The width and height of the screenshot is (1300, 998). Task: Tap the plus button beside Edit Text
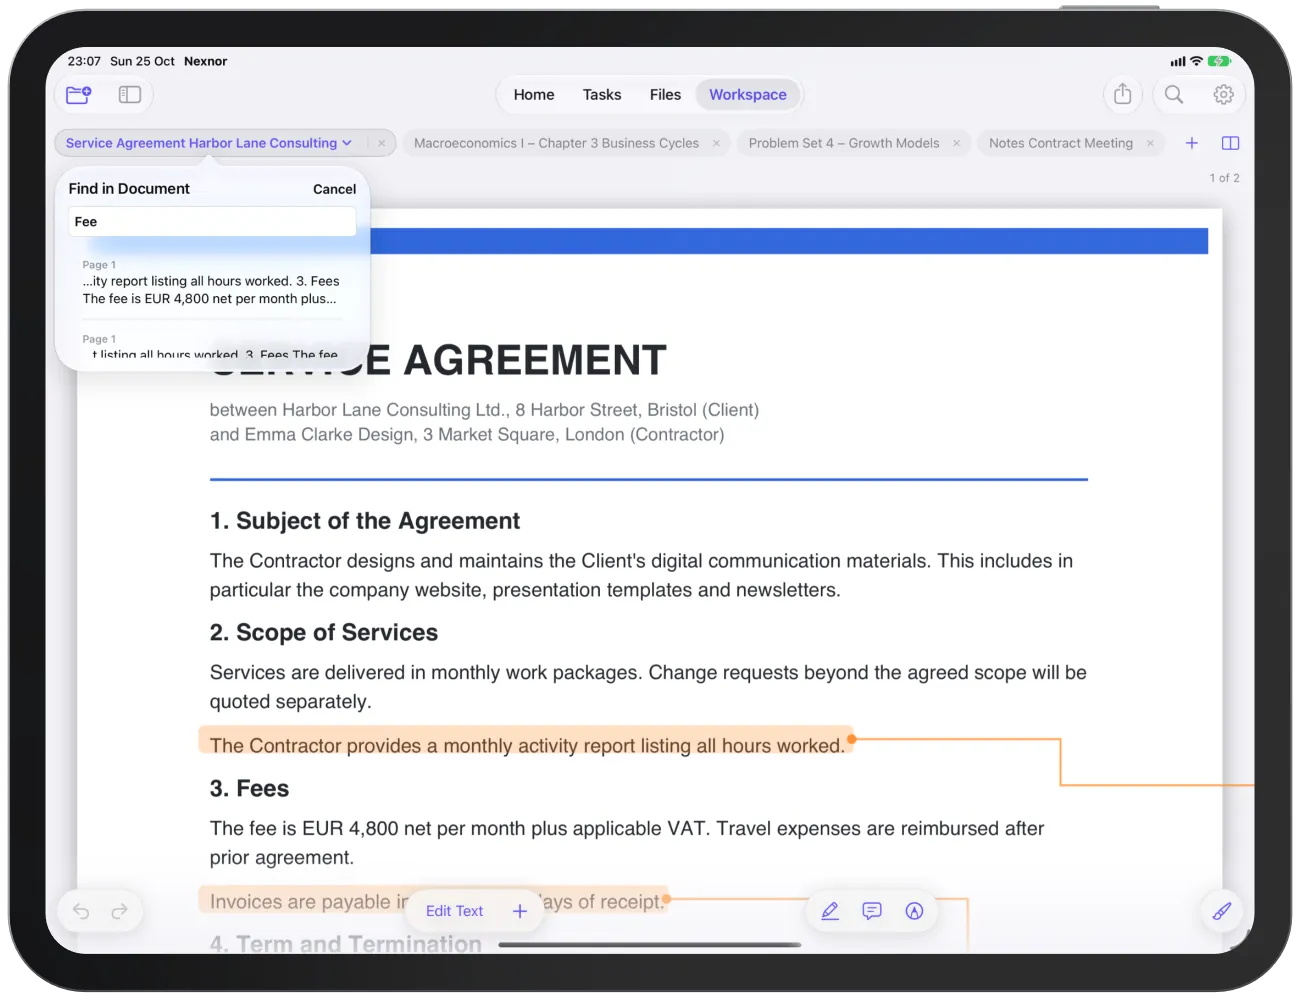pyautogui.click(x=520, y=911)
